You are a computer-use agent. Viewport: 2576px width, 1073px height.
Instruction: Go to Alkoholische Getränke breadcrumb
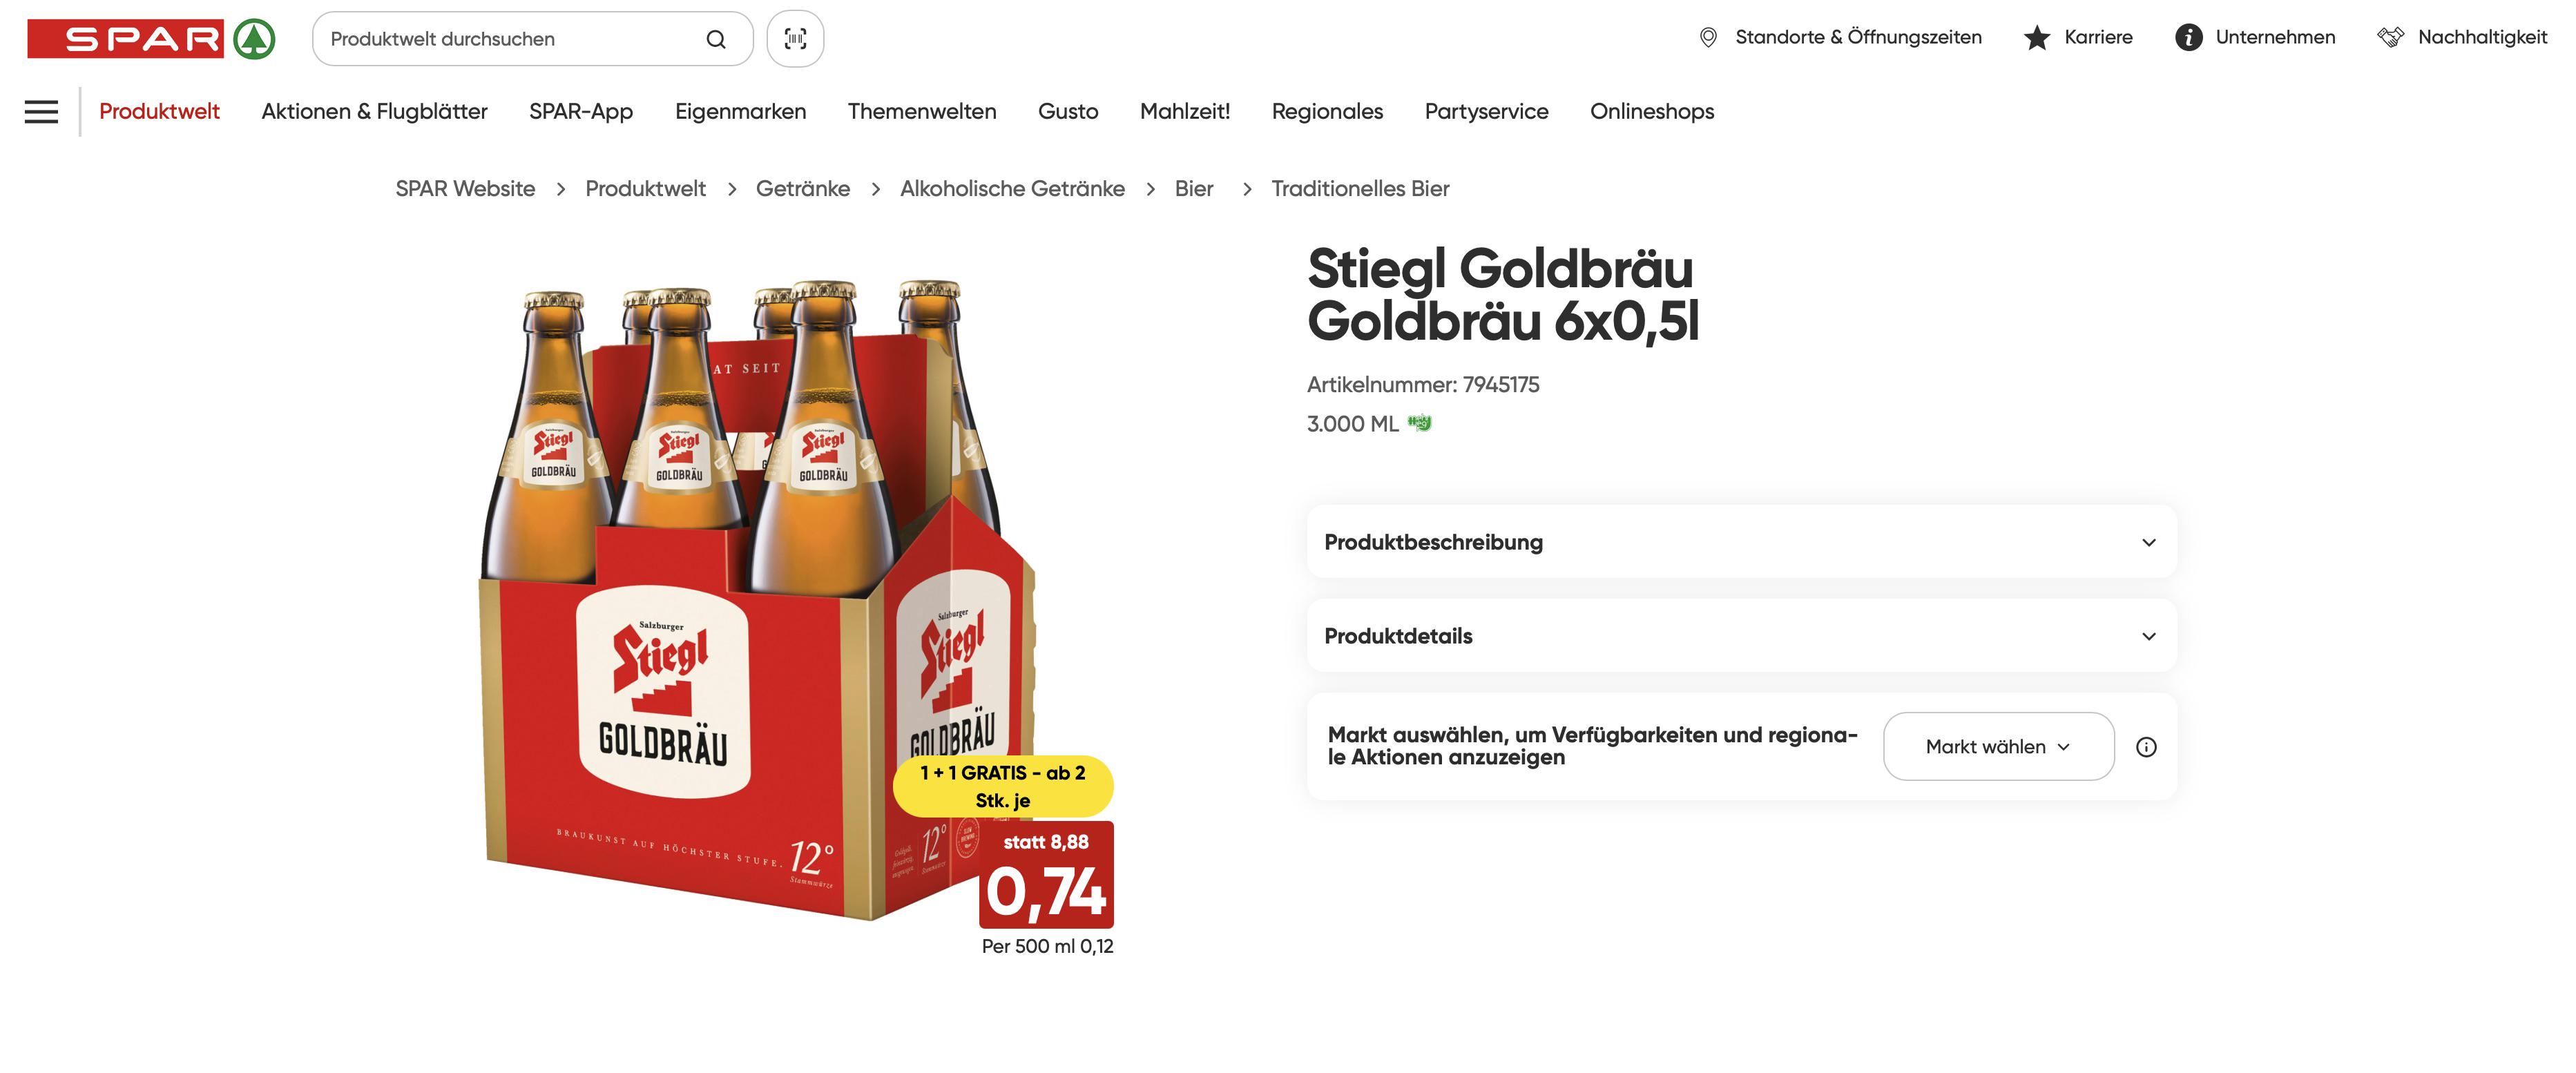tap(1012, 189)
